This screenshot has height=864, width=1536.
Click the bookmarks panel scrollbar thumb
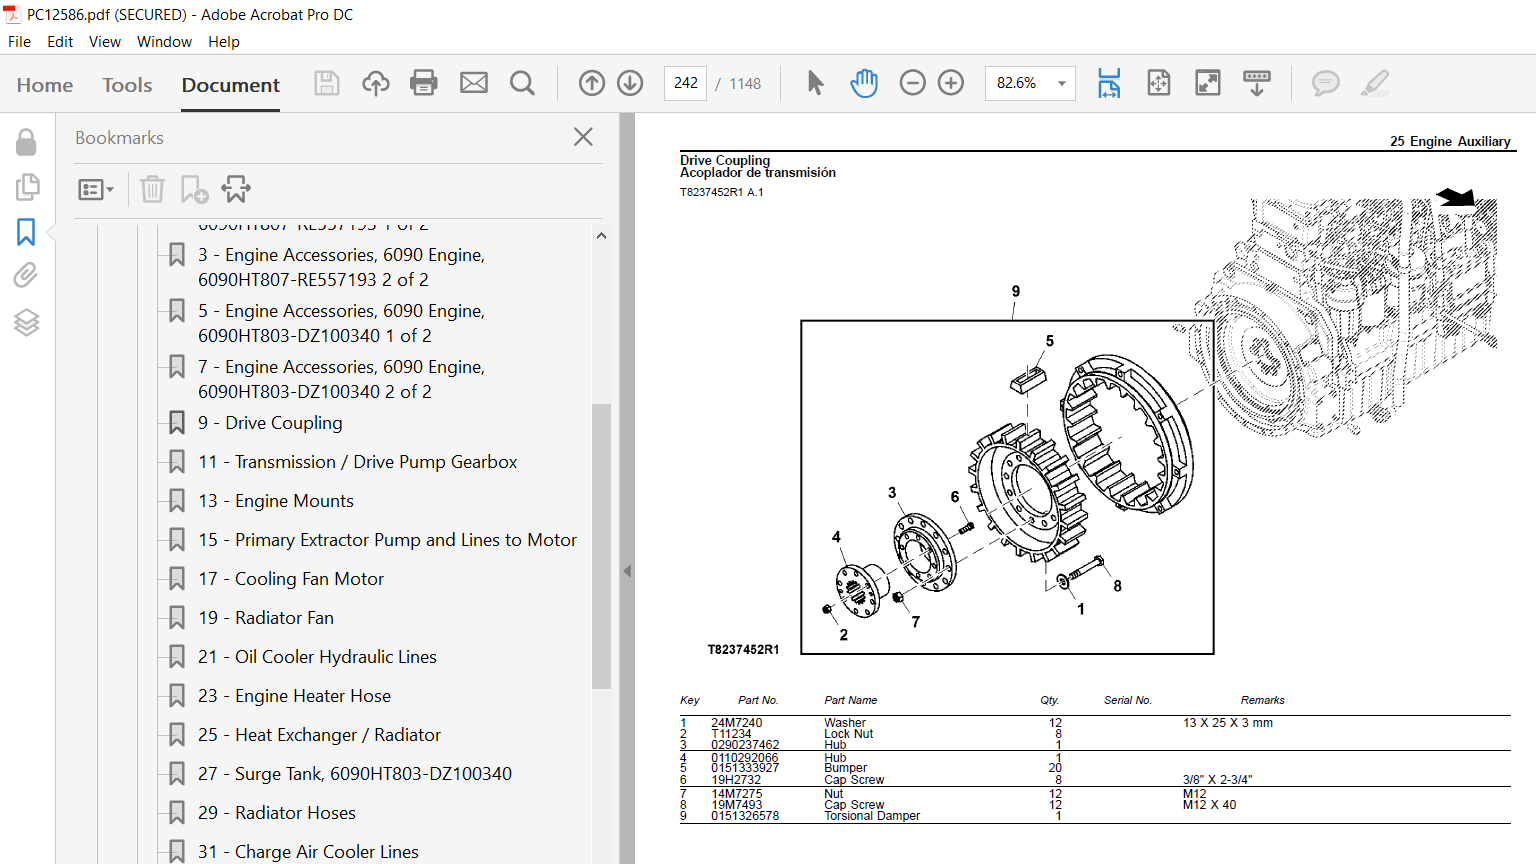[x=601, y=546]
